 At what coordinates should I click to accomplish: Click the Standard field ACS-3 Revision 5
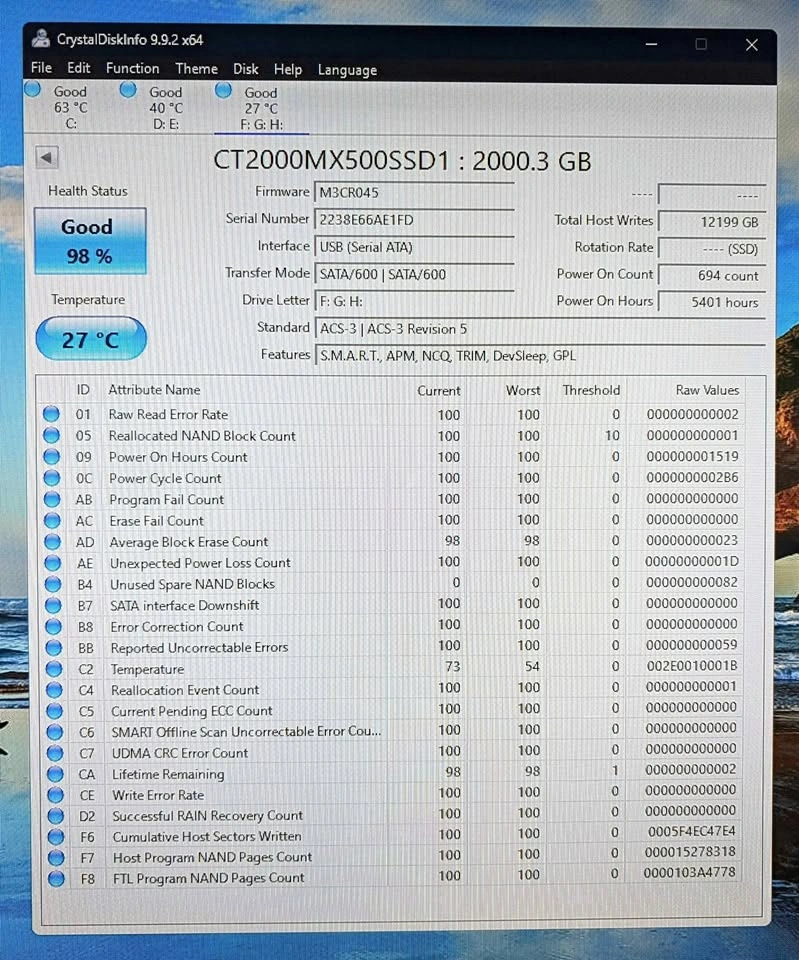click(x=540, y=329)
